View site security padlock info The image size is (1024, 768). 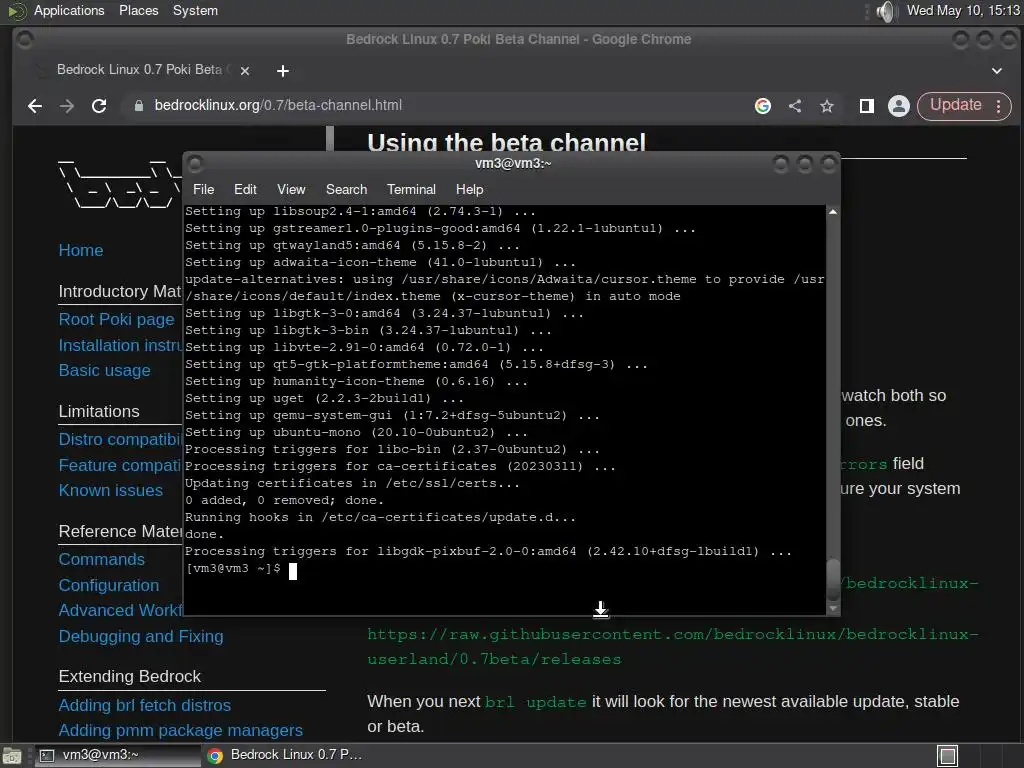[138, 106]
